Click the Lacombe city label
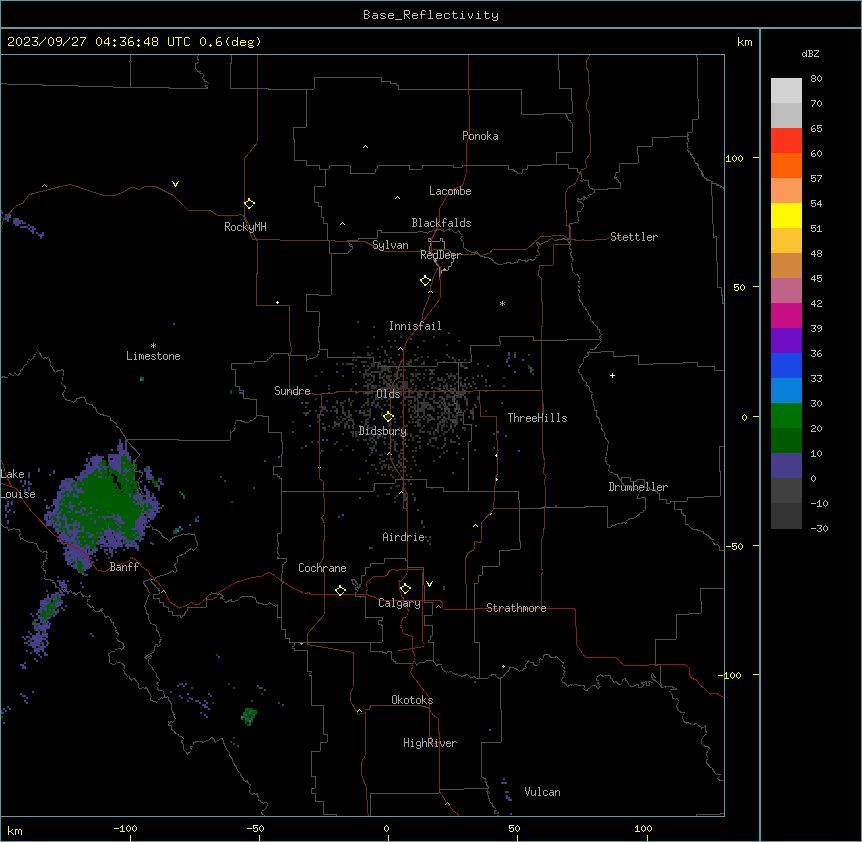This screenshot has width=862, height=842. tap(450, 191)
